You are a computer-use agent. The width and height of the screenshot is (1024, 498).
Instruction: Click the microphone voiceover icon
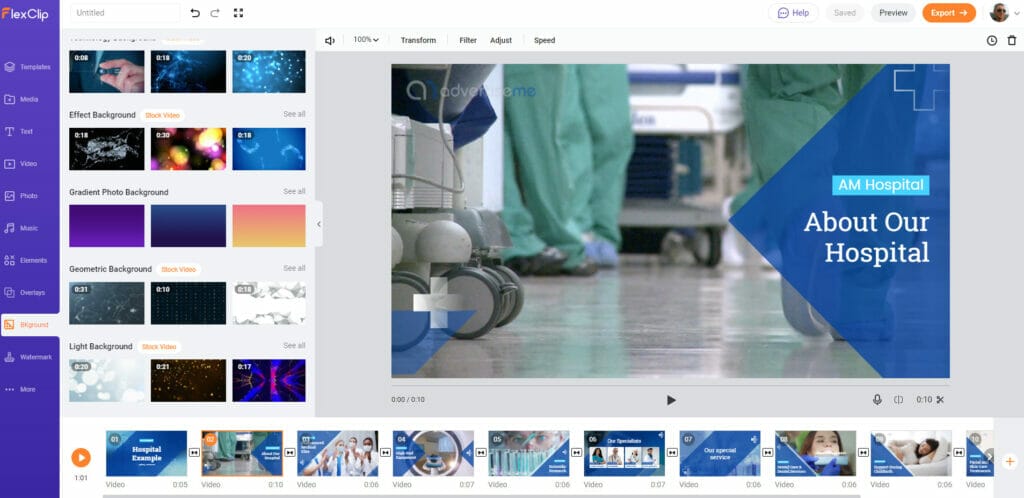click(x=877, y=399)
